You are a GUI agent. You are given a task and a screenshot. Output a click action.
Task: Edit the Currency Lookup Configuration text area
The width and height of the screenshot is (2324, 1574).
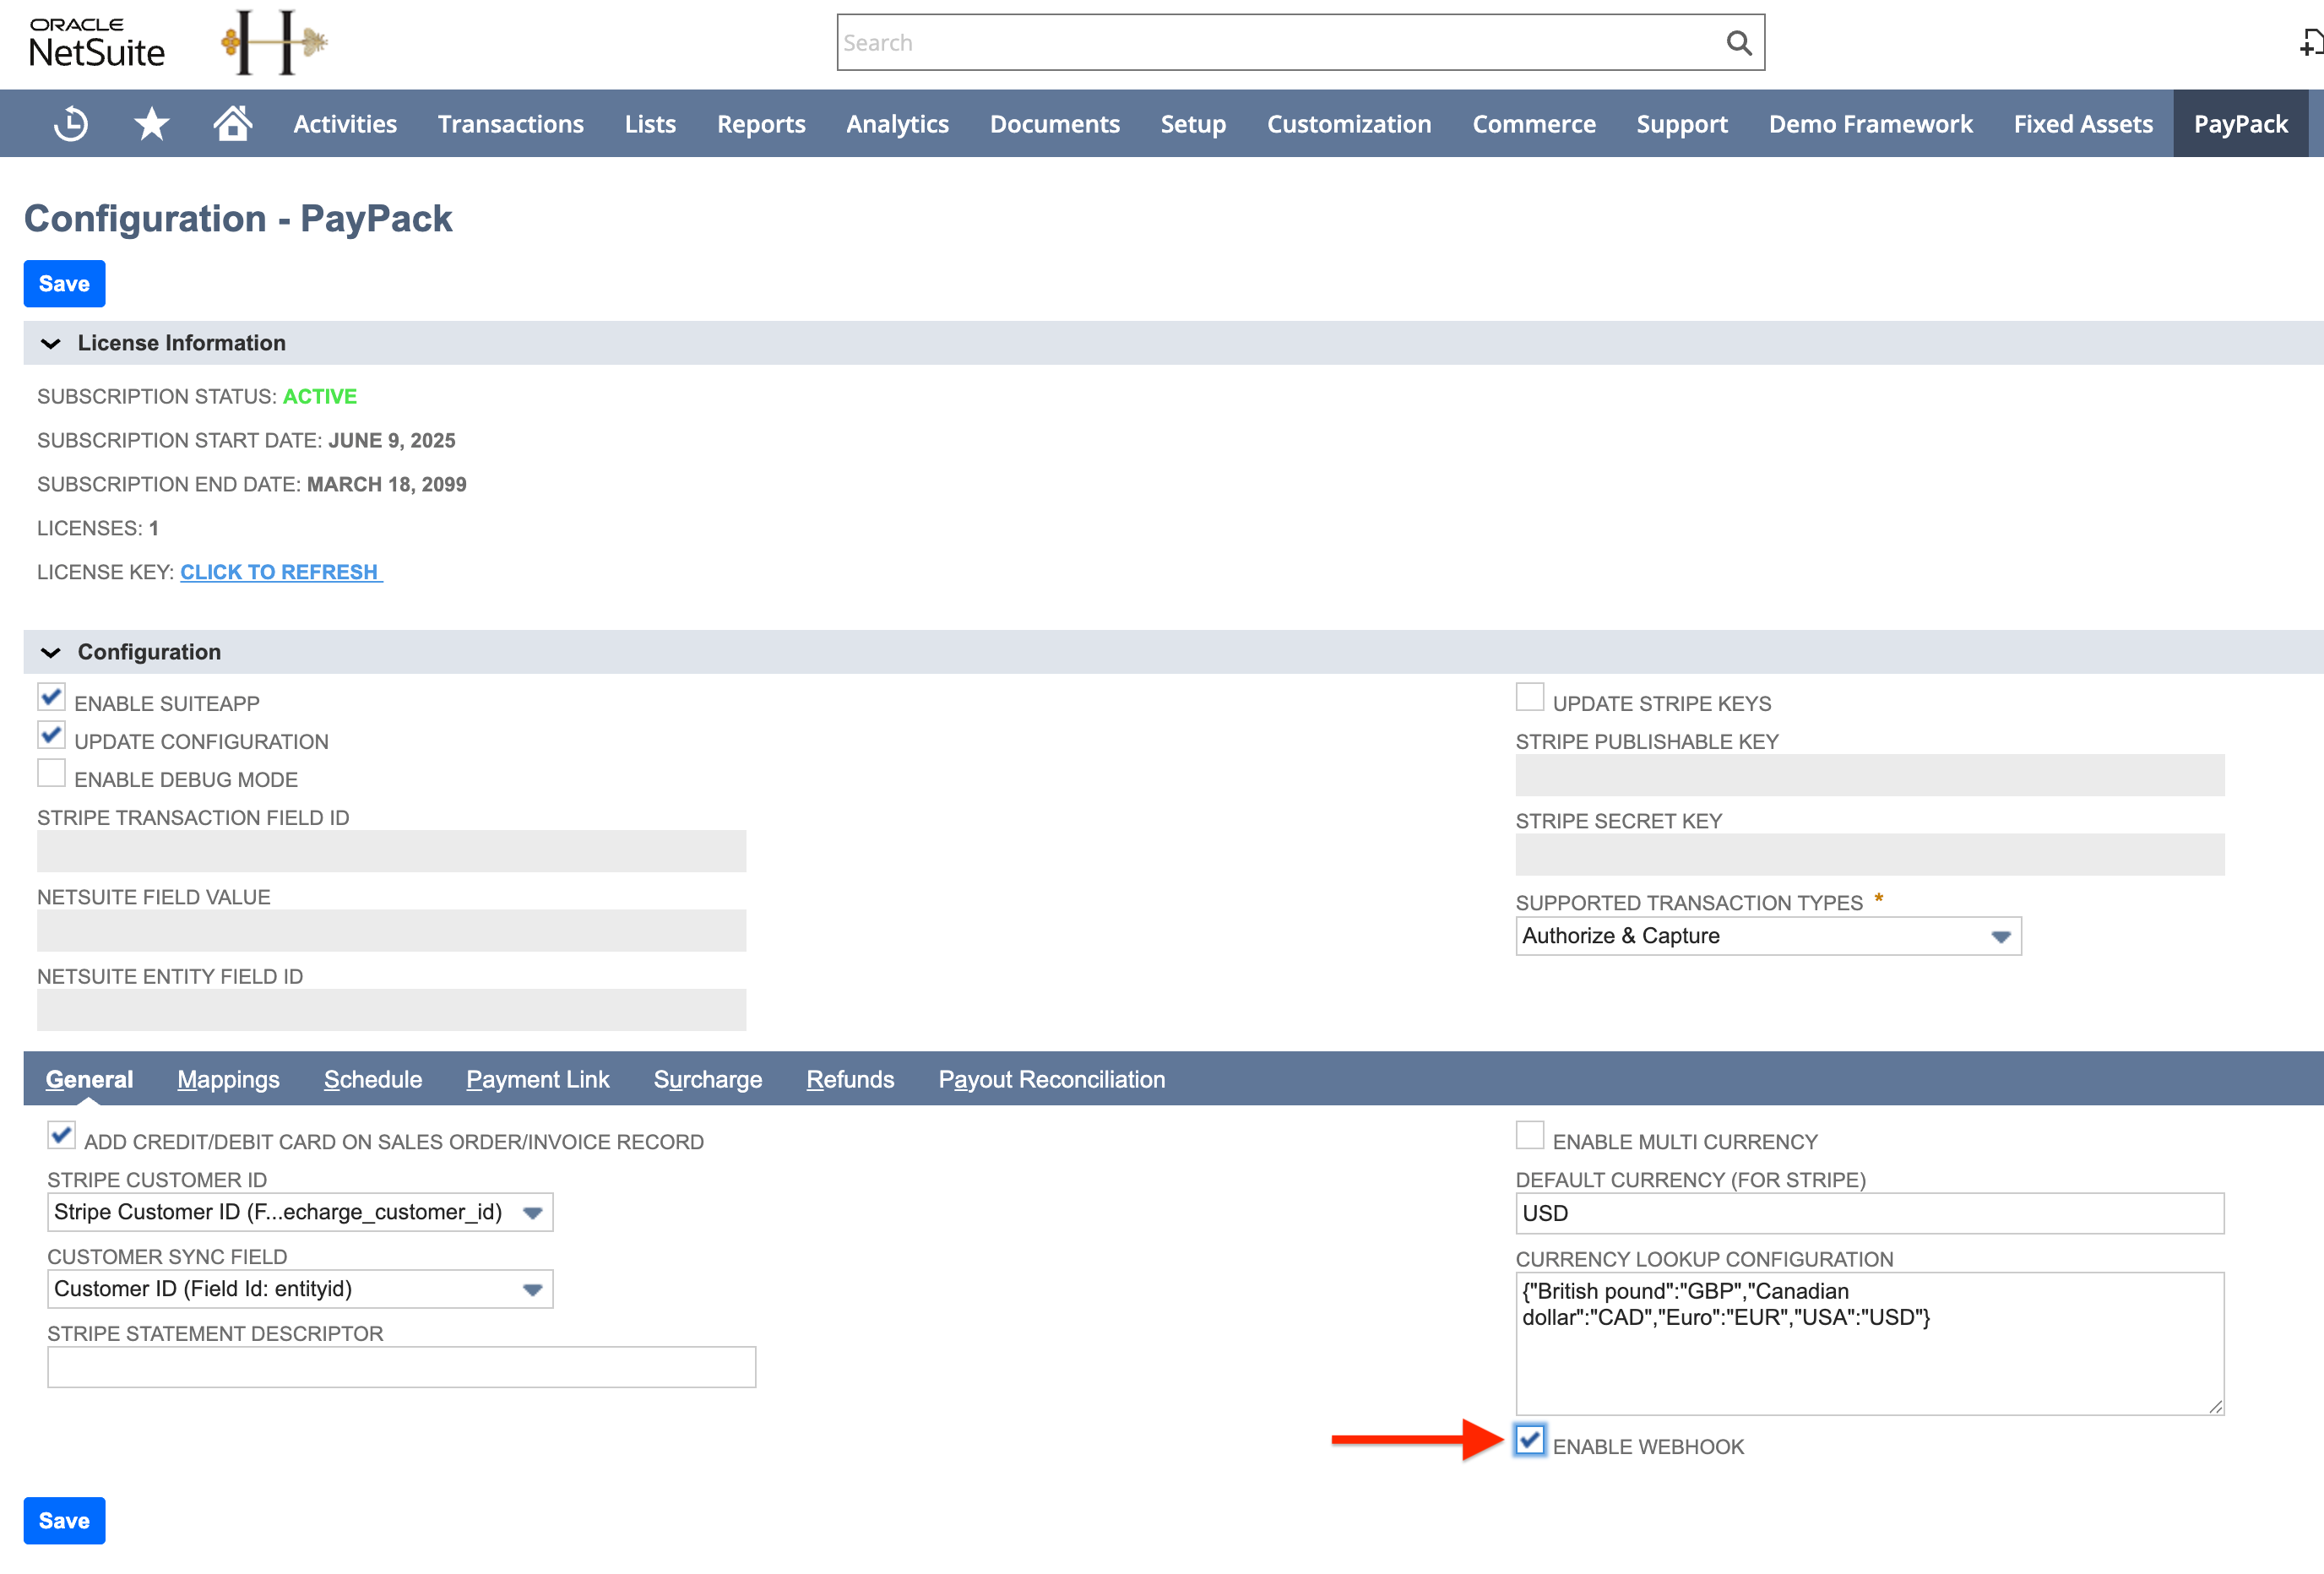tap(1868, 1340)
